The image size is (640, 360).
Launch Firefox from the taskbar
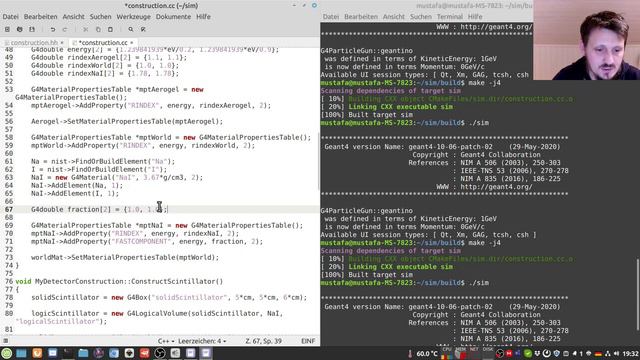click(x=37, y=353)
